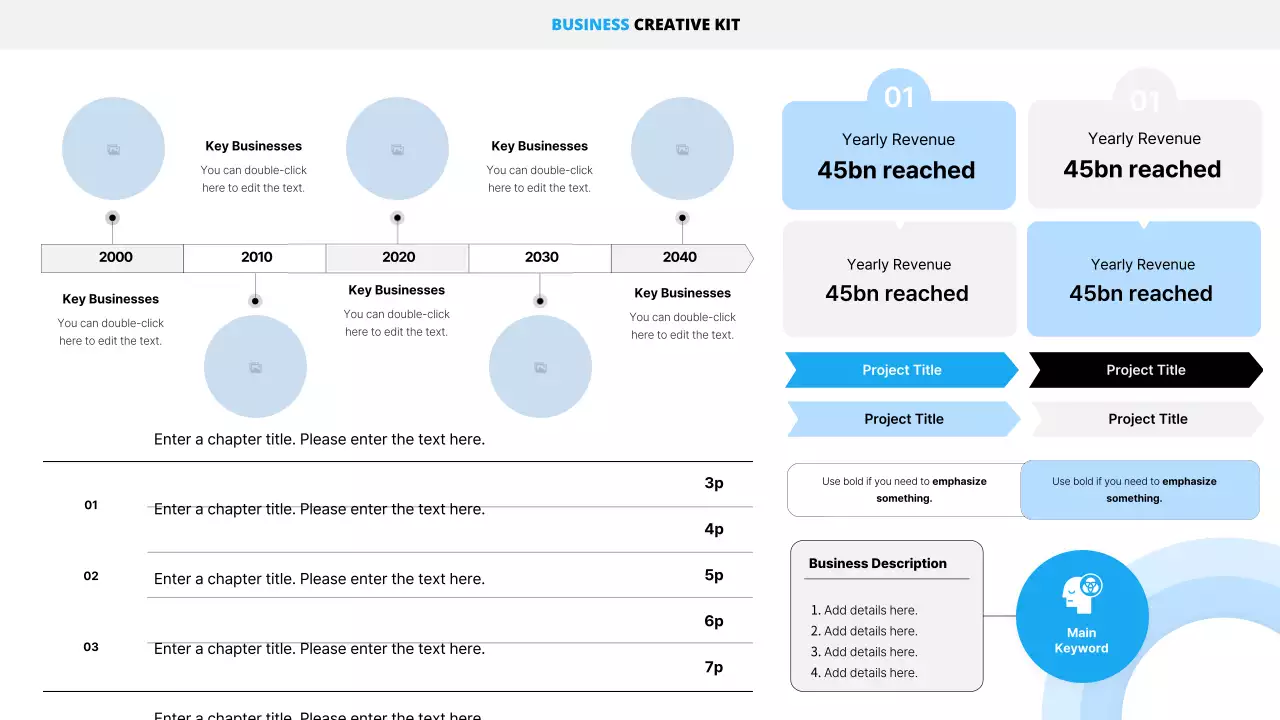Click the blue emphasize text box
This screenshot has width=1280, height=720.
[1139, 489]
